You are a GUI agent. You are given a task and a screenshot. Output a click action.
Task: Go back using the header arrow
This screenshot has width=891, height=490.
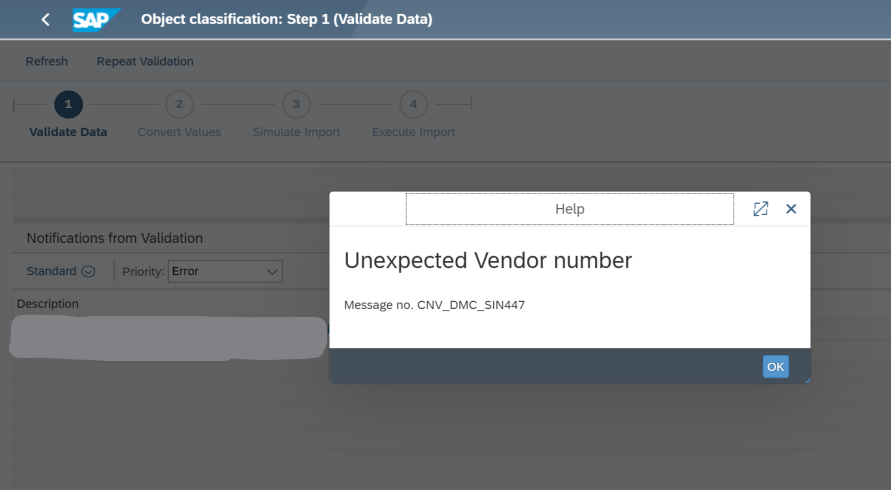click(45, 19)
